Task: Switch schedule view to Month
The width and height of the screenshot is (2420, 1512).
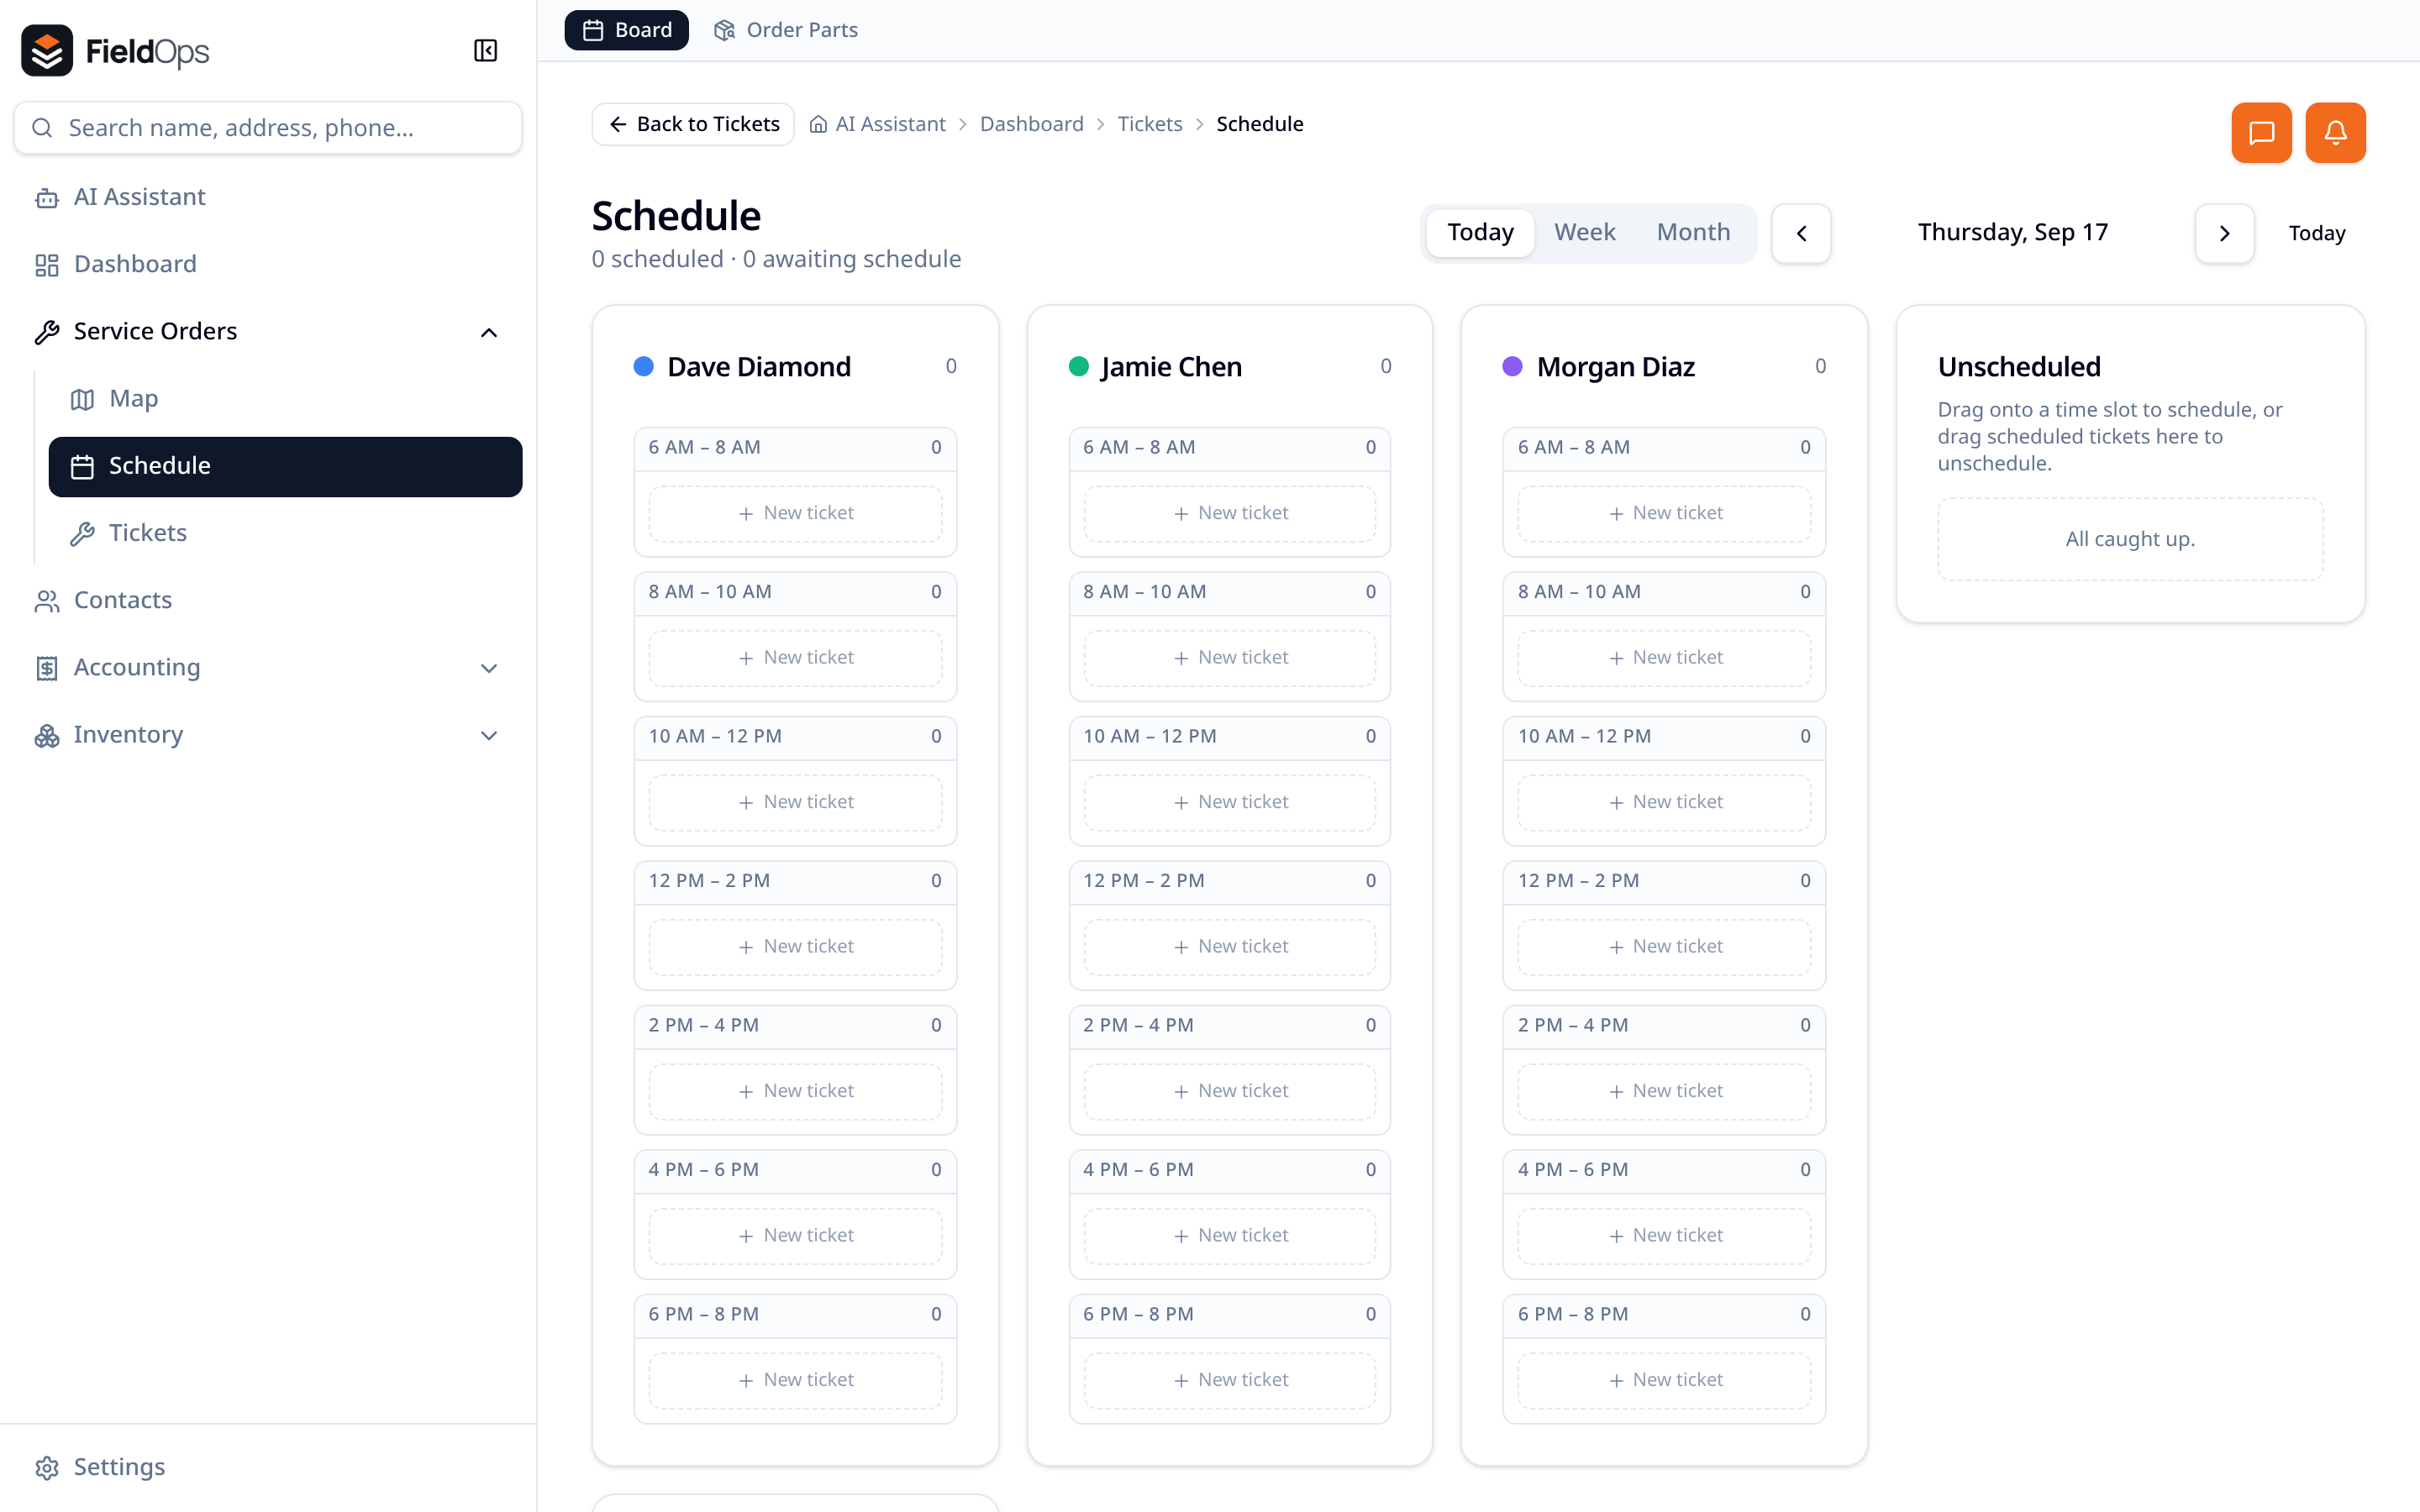Action: pos(1693,232)
